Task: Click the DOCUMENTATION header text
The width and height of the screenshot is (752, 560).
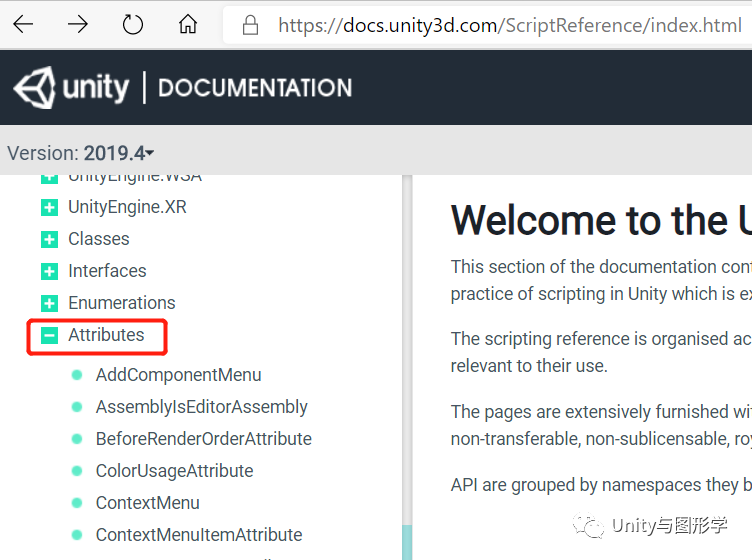Action: [255, 88]
